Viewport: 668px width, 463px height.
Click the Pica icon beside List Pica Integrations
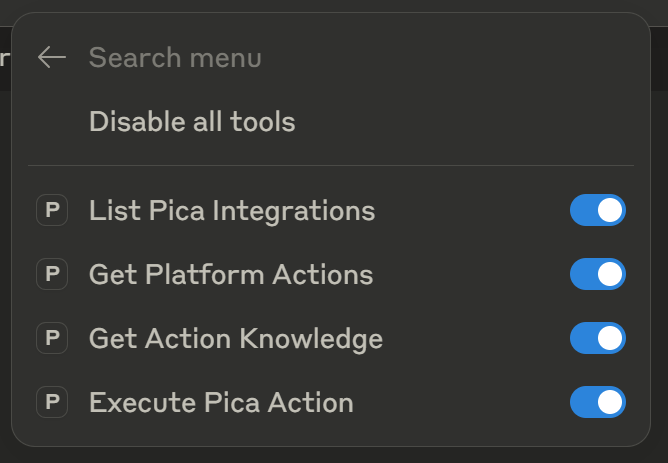52,211
